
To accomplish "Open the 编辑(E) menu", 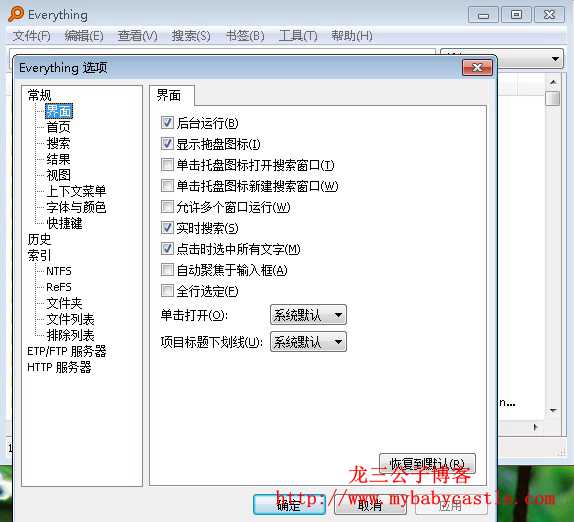I will (x=84, y=36).
